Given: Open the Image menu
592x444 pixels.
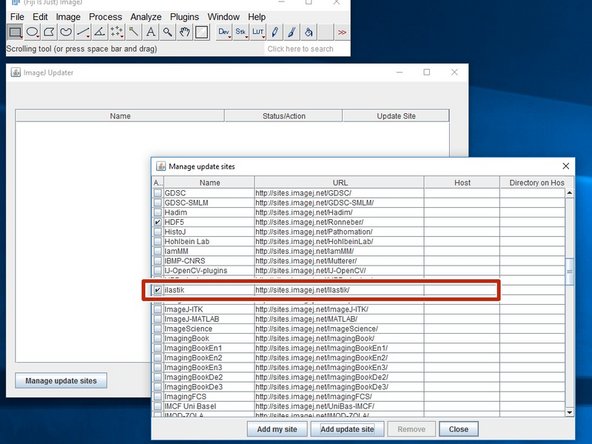Looking at the screenshot, I should tap(68, 17).
